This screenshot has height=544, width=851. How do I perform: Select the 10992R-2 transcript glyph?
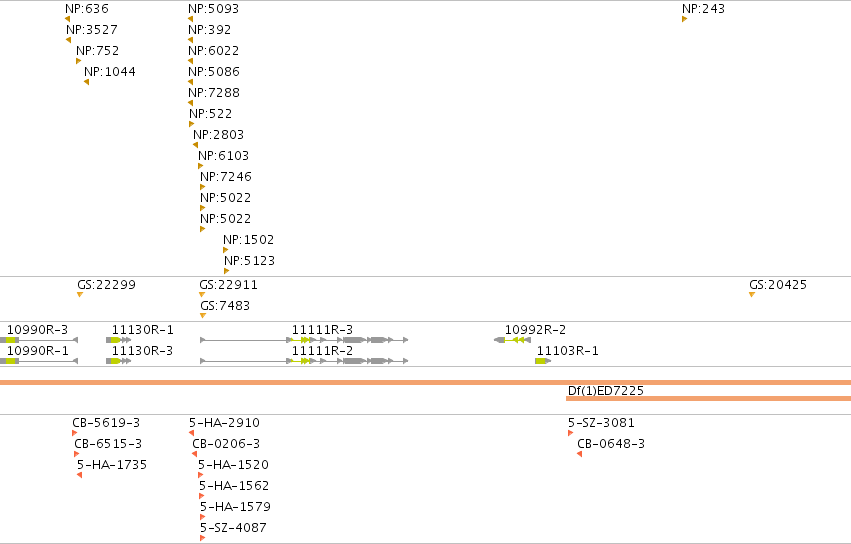(512, 340)
